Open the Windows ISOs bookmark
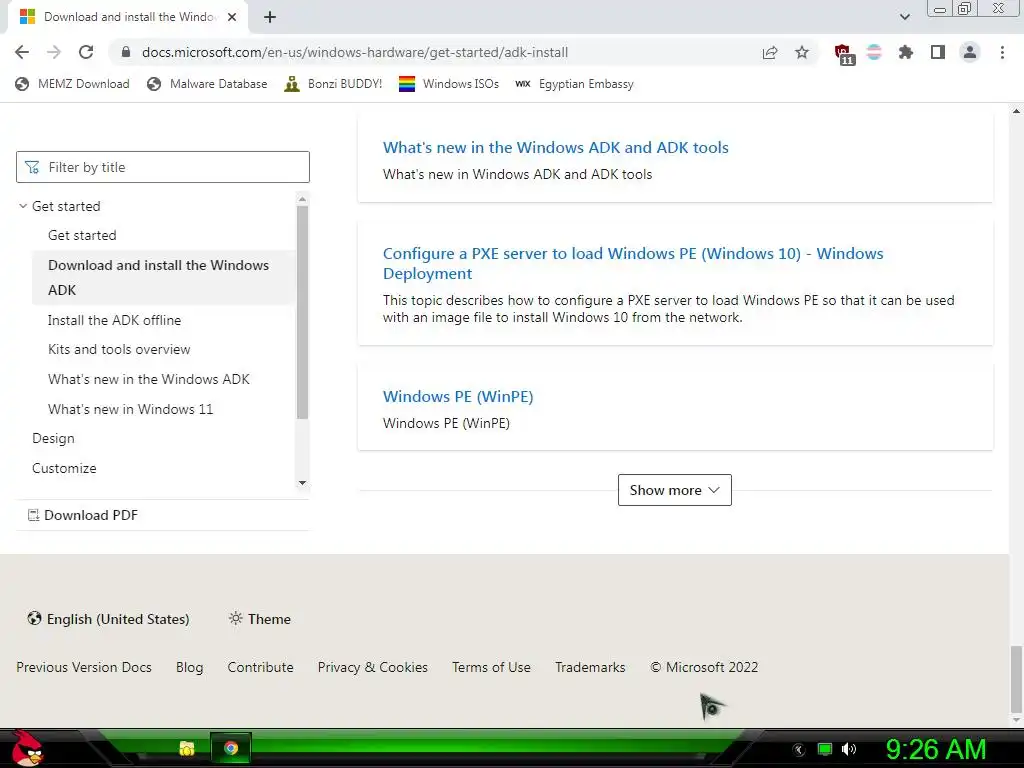 [x=449, y=84]
